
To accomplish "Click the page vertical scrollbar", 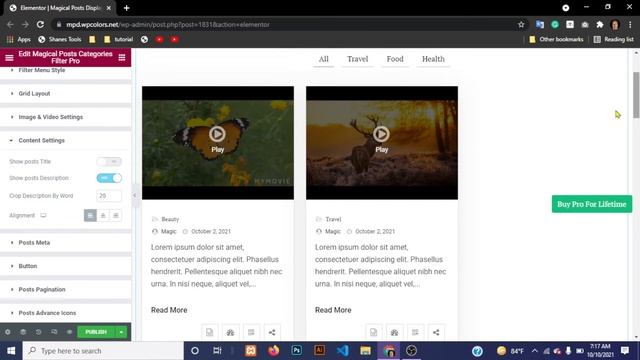I will 636,95.
